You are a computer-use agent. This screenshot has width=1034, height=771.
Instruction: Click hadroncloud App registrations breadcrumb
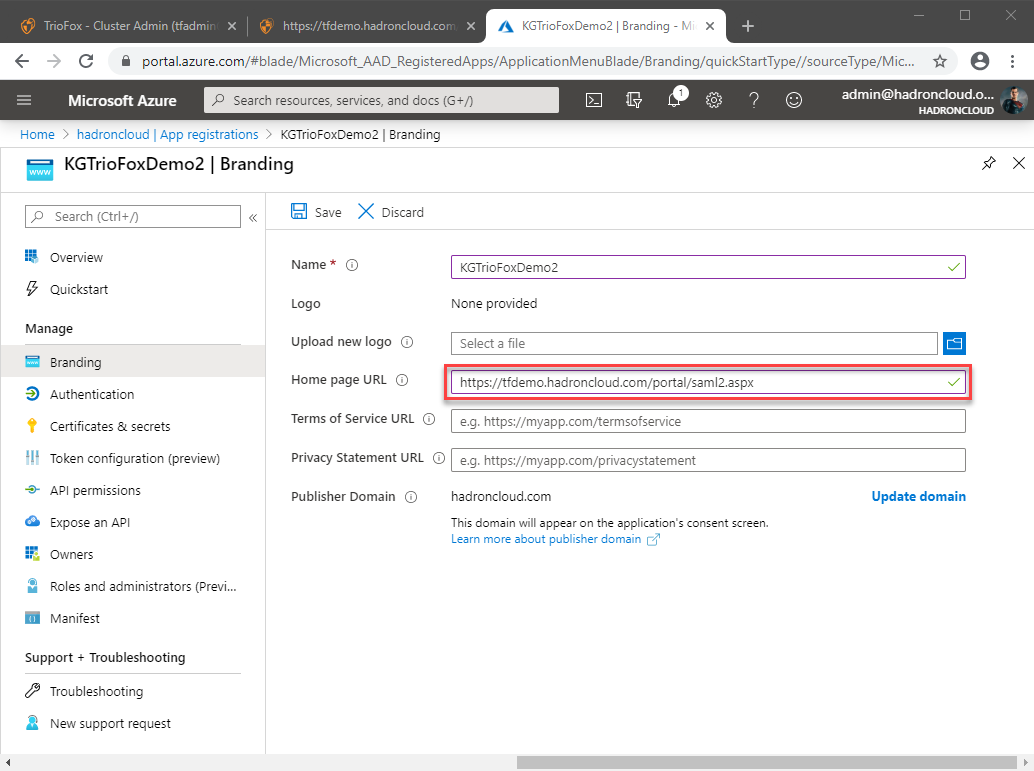167,135
